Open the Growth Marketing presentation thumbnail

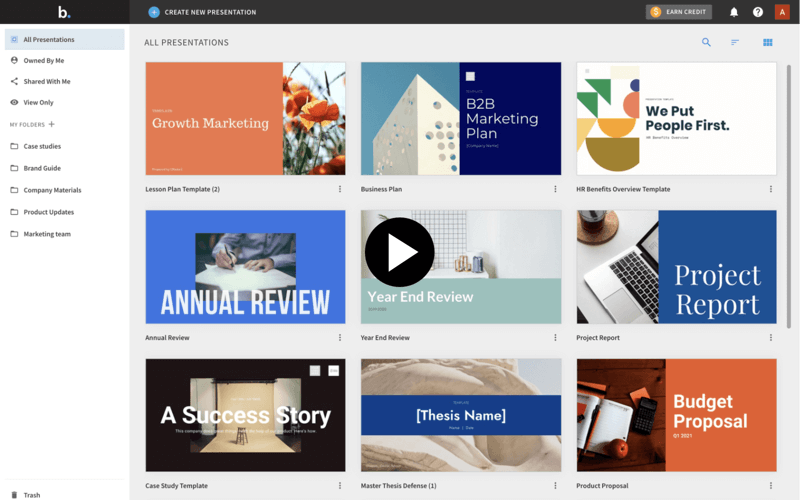coord(245,118)
